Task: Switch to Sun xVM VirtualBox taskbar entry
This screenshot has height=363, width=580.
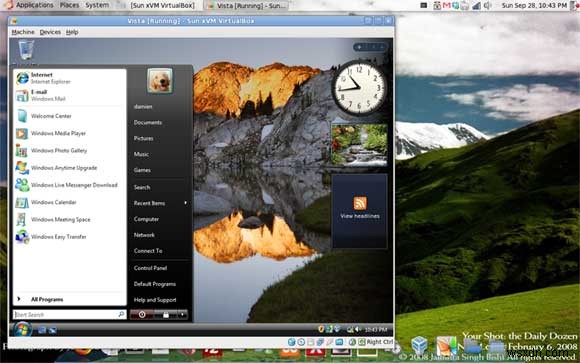Action: (x=162, y=6)
